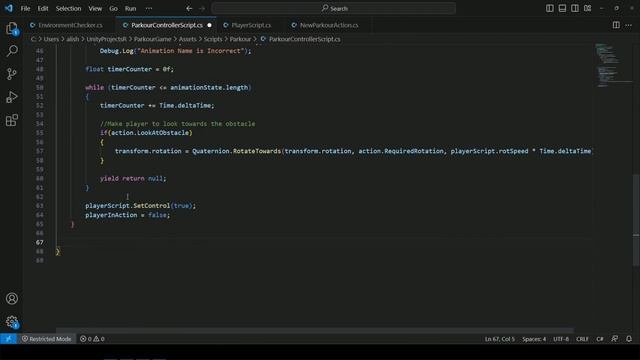Switch to NewParkourAction.cs tab
The width and height of the screenshot is (640, 360).
click(x=329, y=25)
